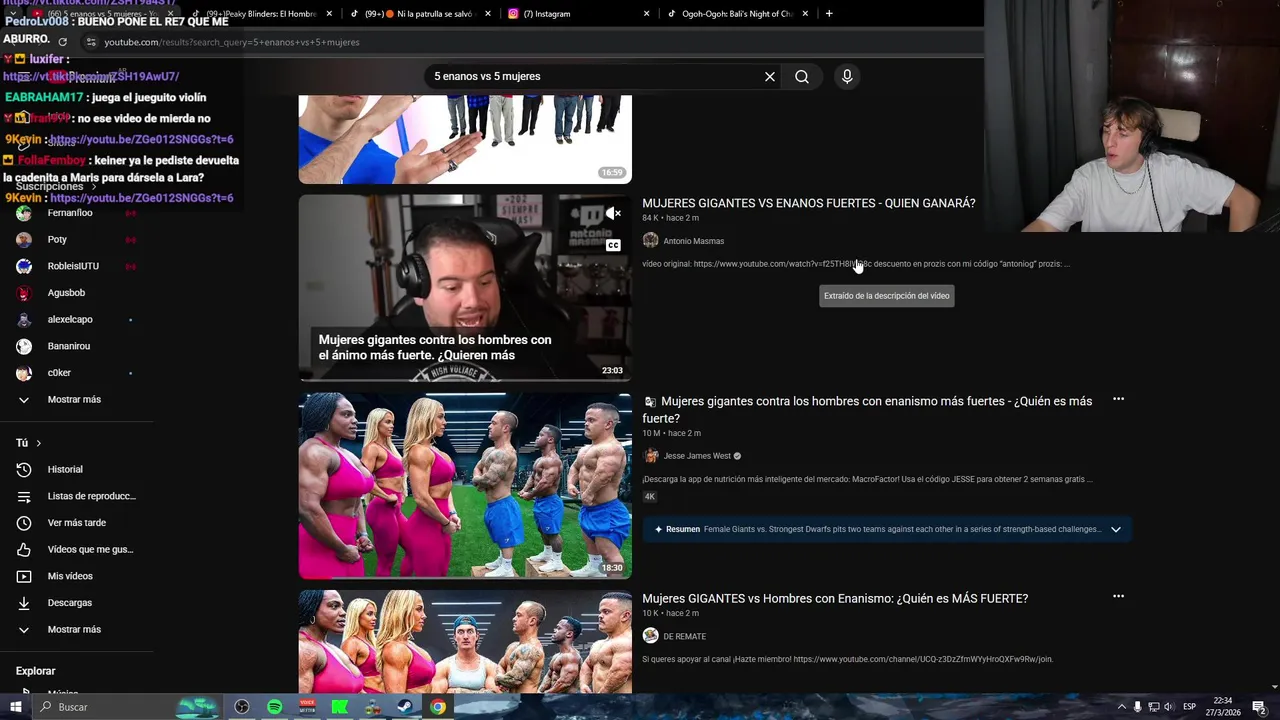Open site information icon in address bar
Viewport: 1280px width, 720px height.
pyautogui.click(x=91, y=42)
